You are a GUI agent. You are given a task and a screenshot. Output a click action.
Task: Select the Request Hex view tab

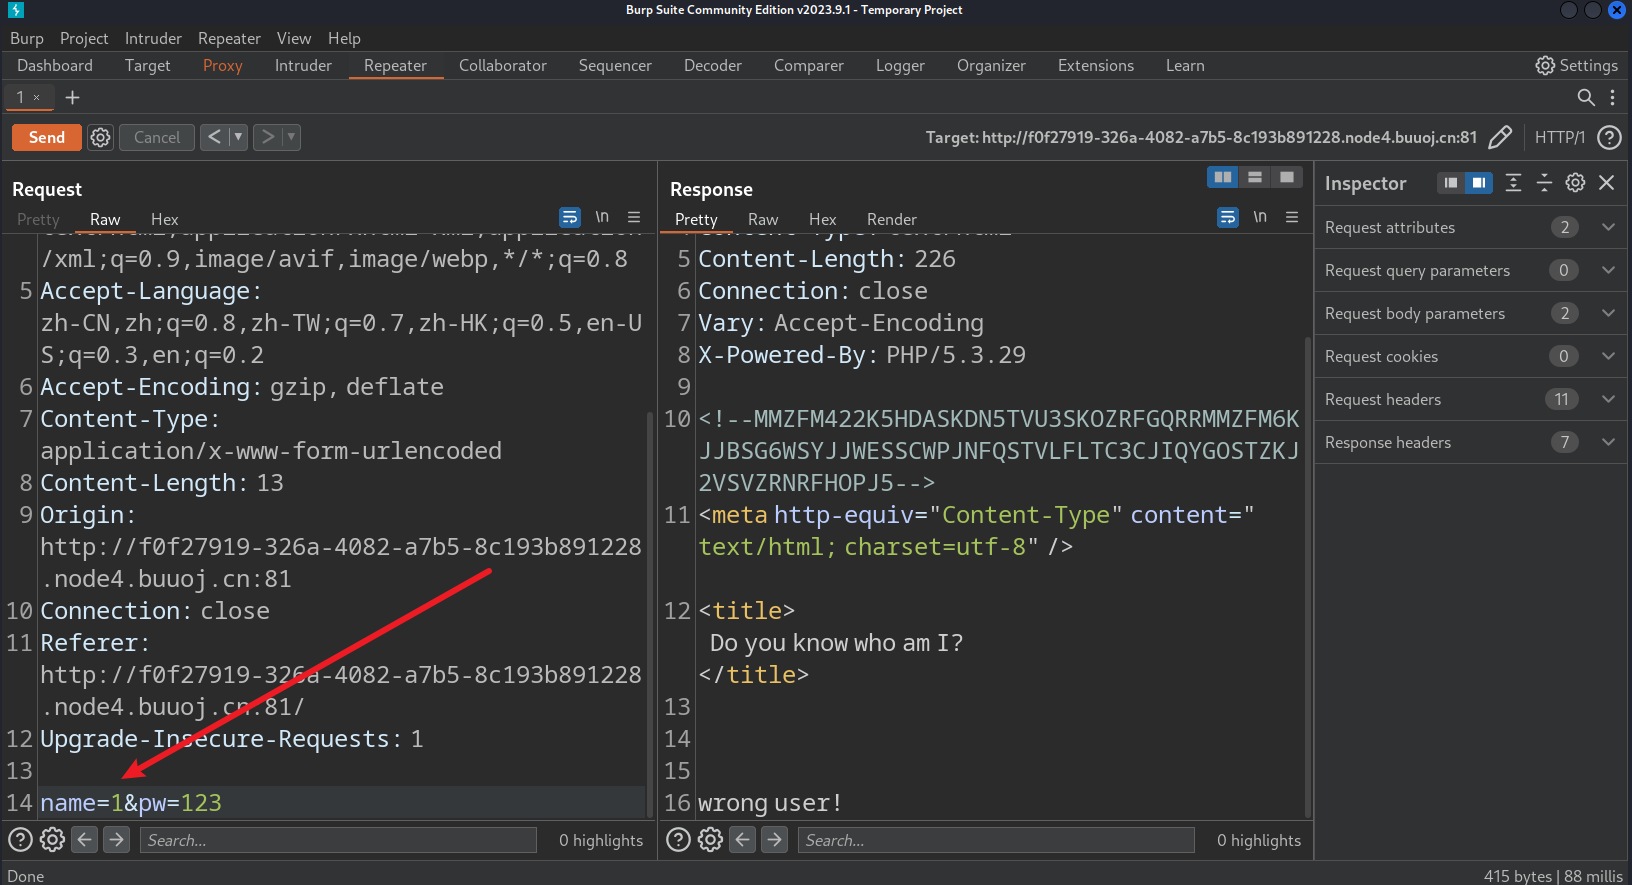(164, 219)
